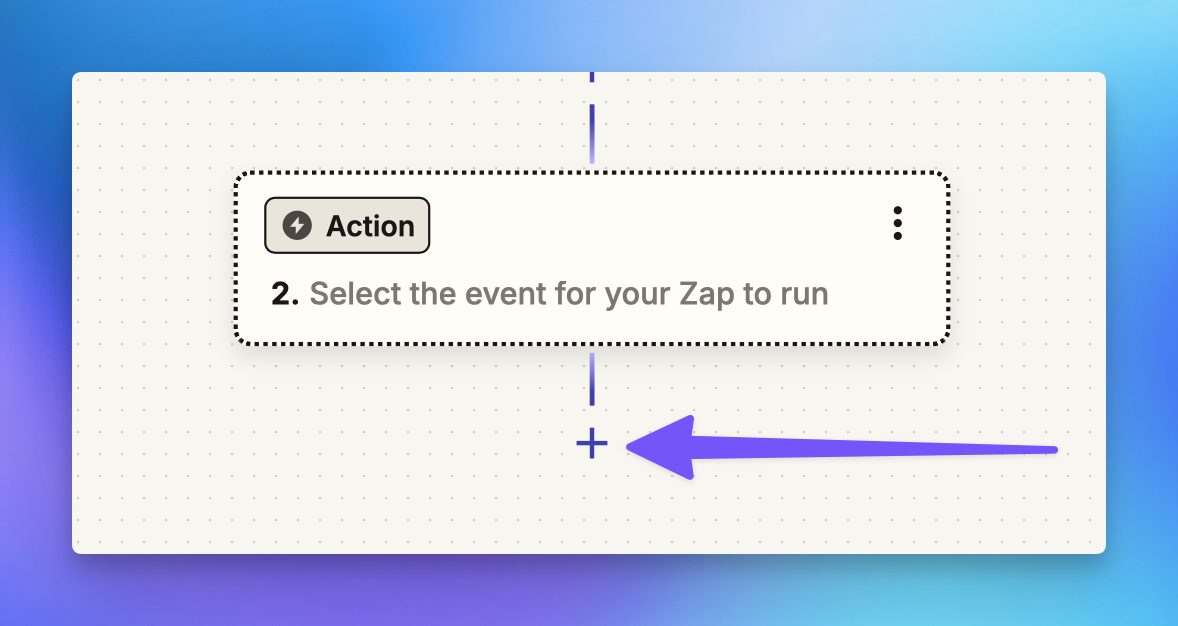Select the dotted-border Action step card
Image resolution: width=1178 pixels, height=626 pixels.
point(592,258)
